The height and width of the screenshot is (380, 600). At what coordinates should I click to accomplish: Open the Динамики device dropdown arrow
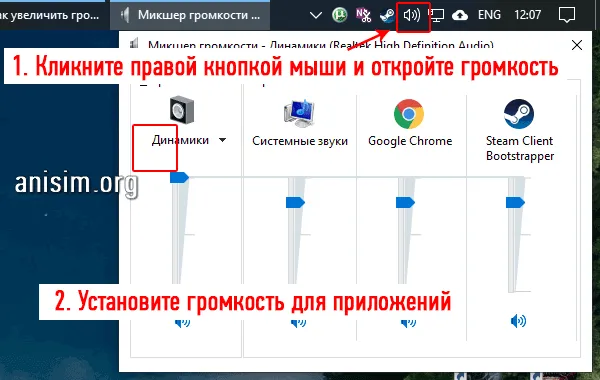click(222, 140)
